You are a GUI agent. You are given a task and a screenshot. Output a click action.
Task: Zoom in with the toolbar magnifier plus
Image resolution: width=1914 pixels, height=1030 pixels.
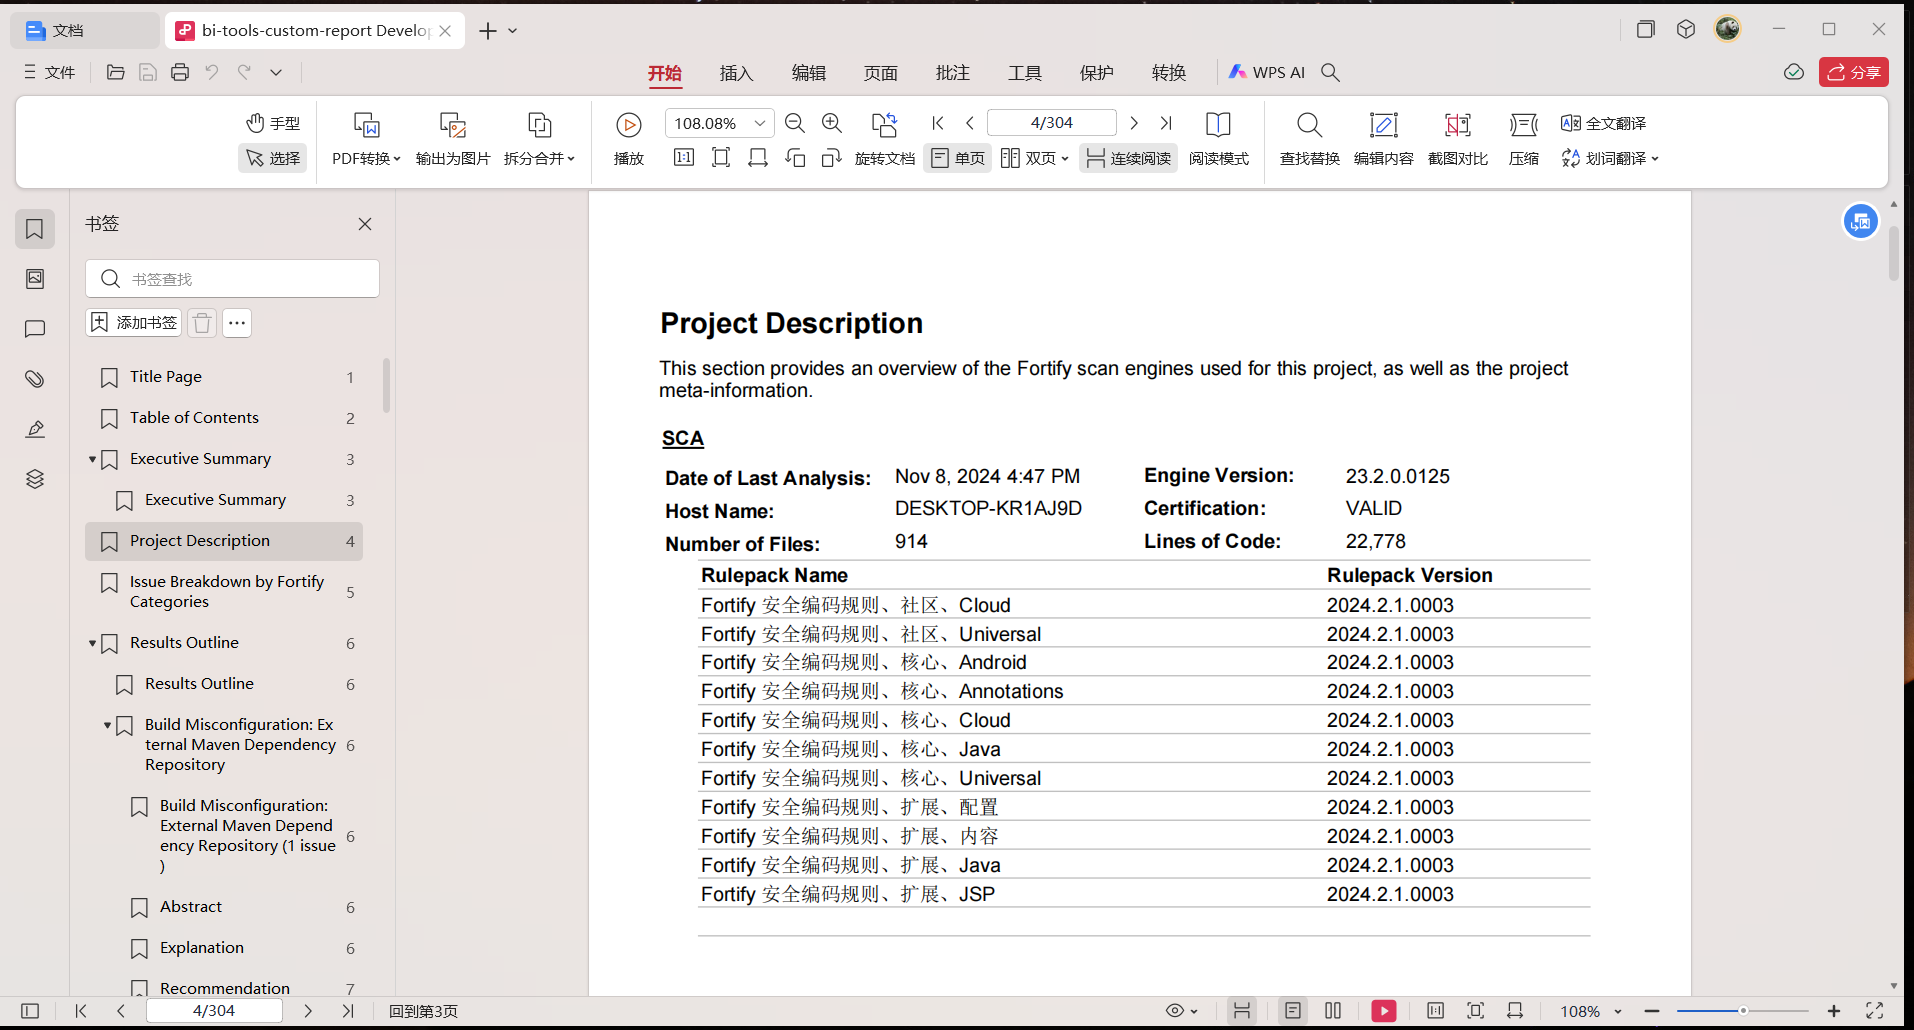(832, 123)
